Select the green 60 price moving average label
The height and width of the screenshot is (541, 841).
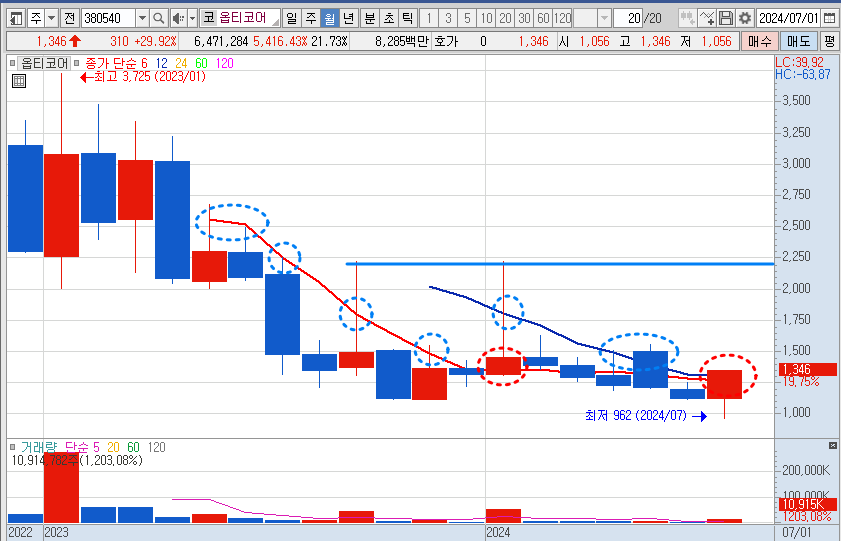pyautogui.click(x=201, y=63)
